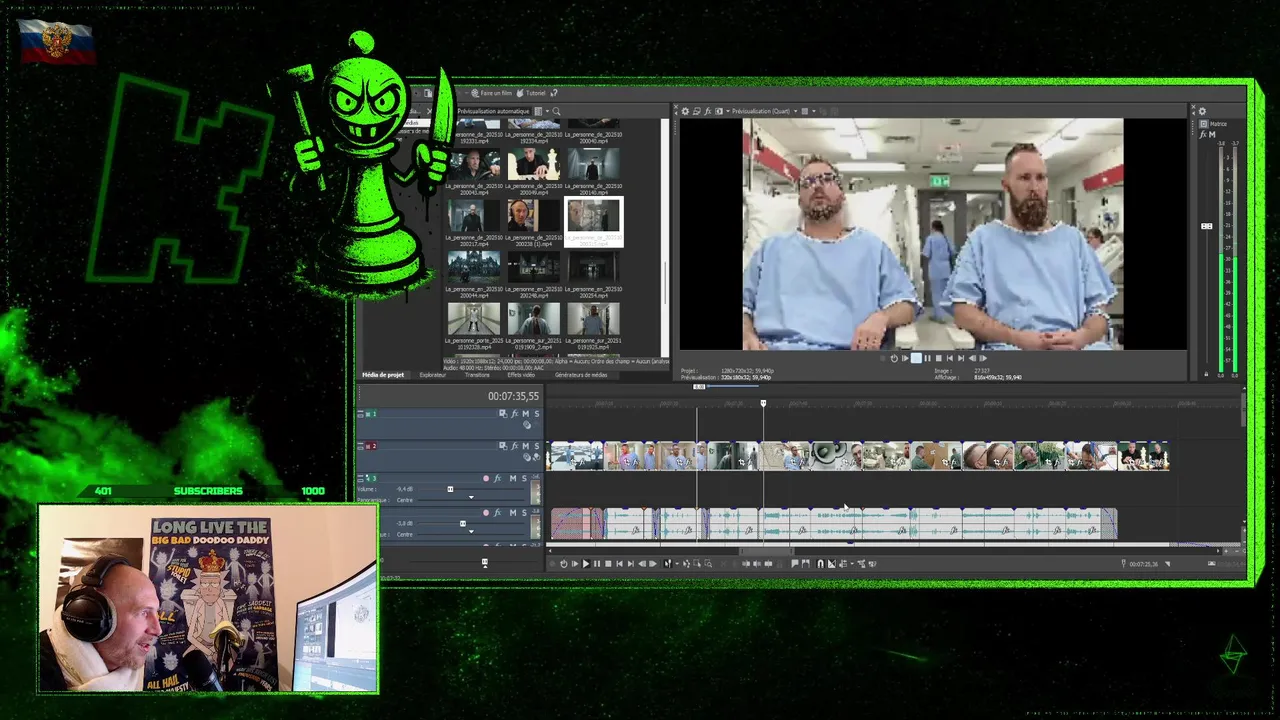Open track motion on video track 1
The image size is (1280, 720).
pos(503,414)
